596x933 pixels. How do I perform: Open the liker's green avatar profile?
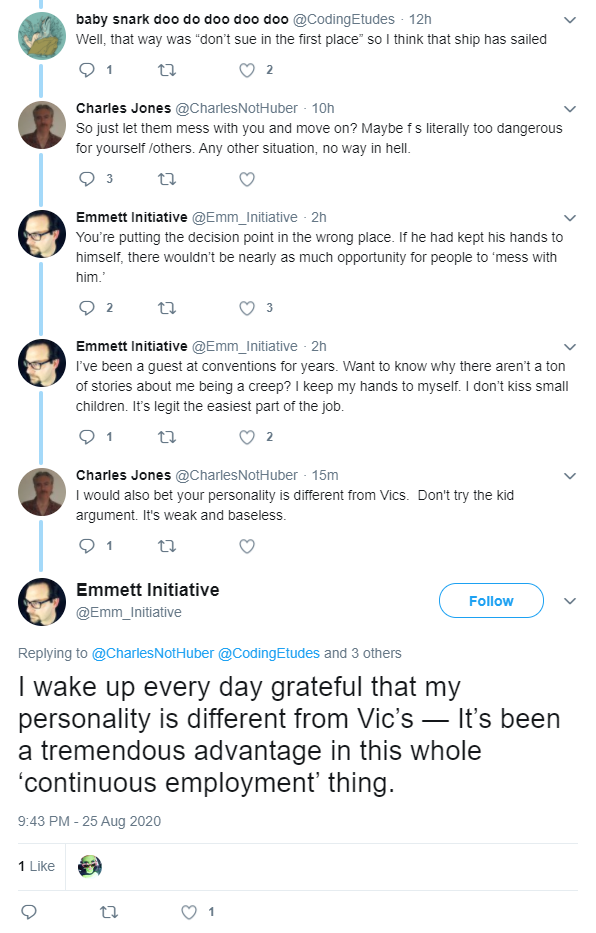pyautogui.click(x=90, y=867)
